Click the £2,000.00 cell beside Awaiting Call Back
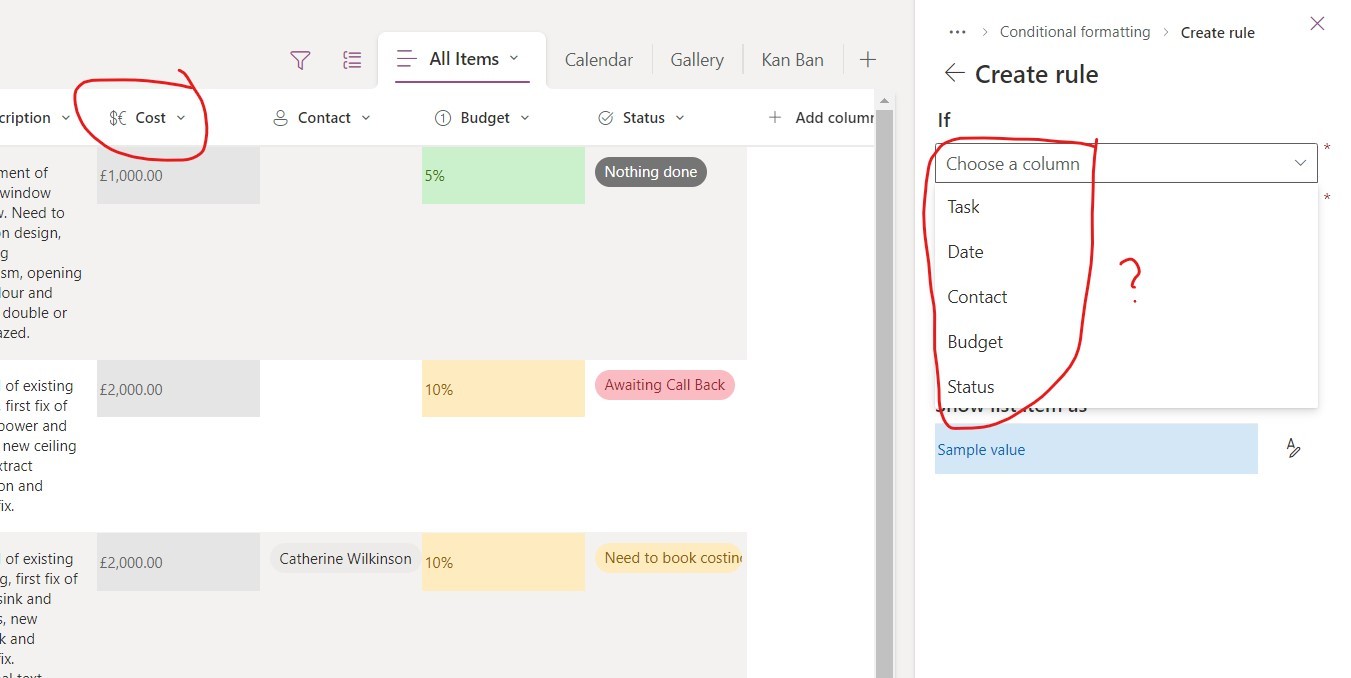The image size is (1351, 678). 178,389
